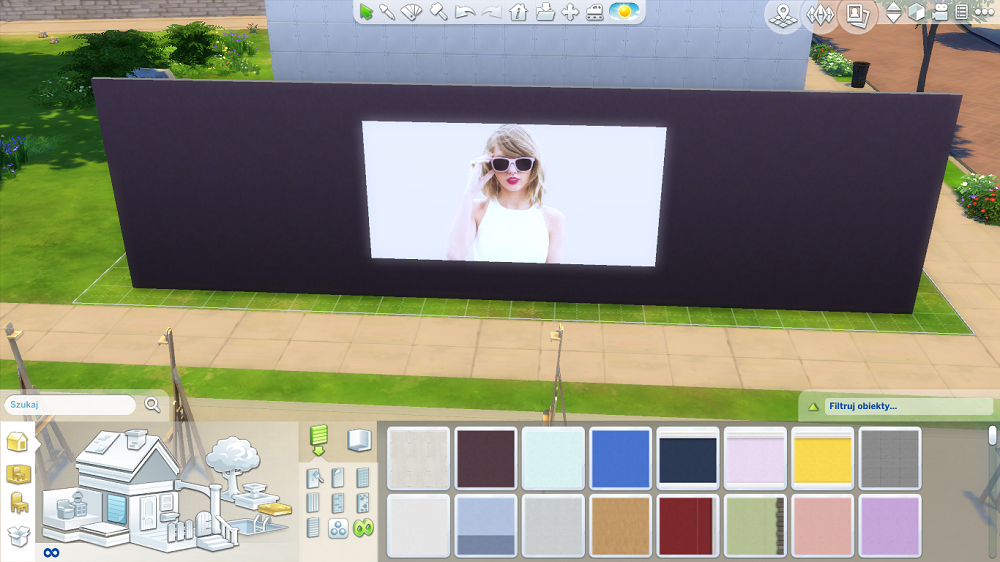This screenshot has width=1000, height=562.
Task: Select the sledgehammer demolish tool
Action: coord(438,12)
